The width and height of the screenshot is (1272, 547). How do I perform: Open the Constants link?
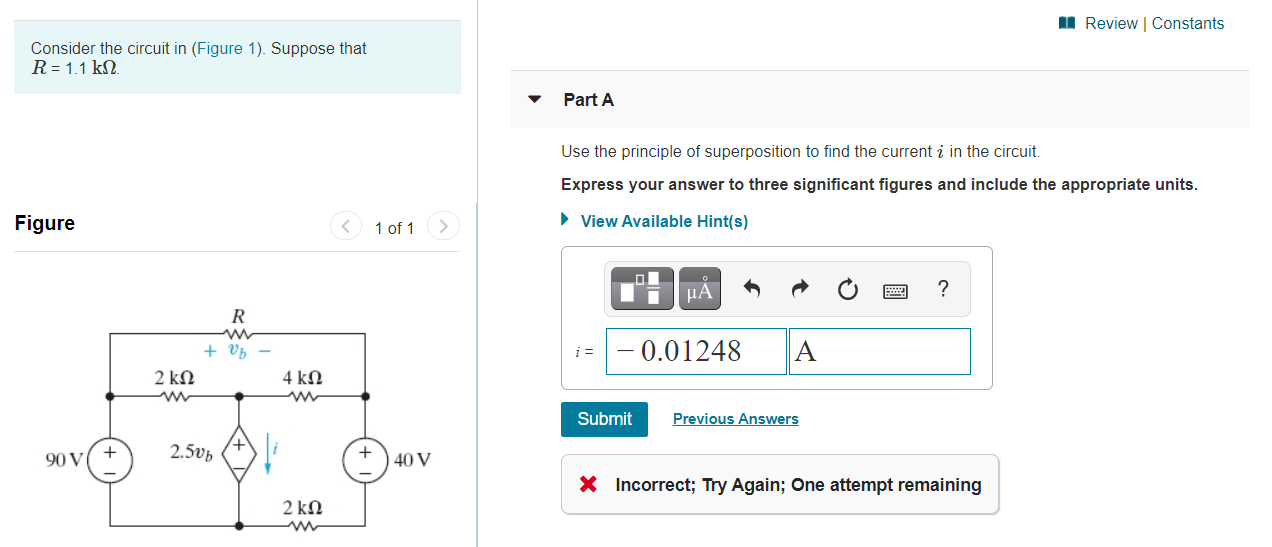coord(1188,23)
